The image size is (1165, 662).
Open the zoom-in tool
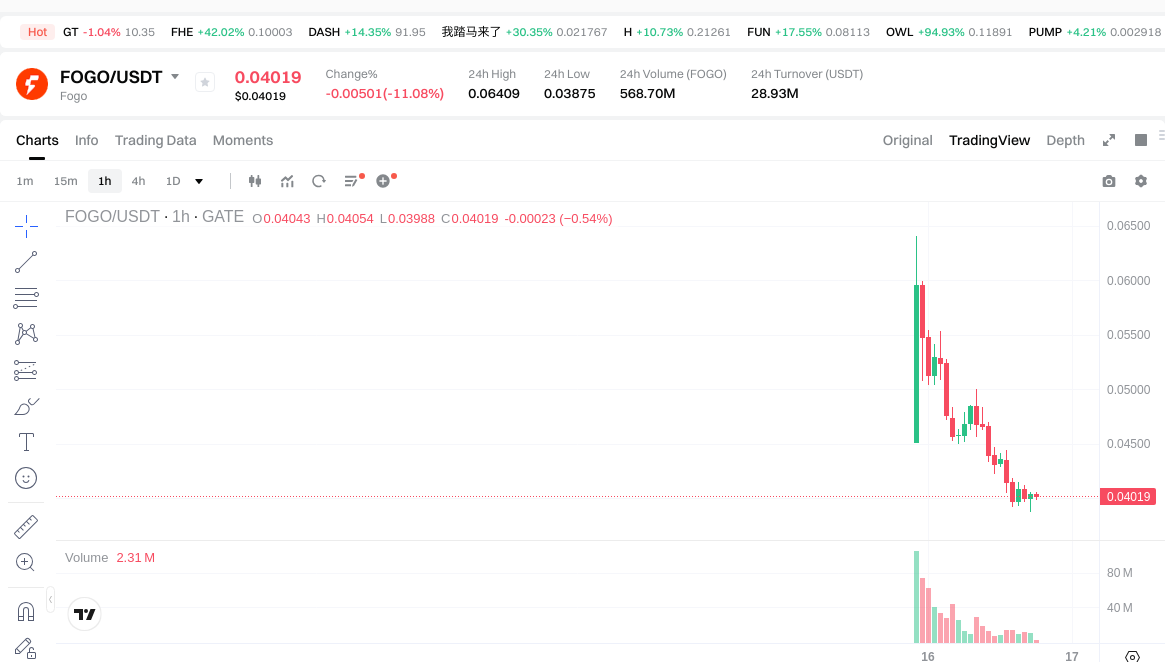click(x=25, y=561)
